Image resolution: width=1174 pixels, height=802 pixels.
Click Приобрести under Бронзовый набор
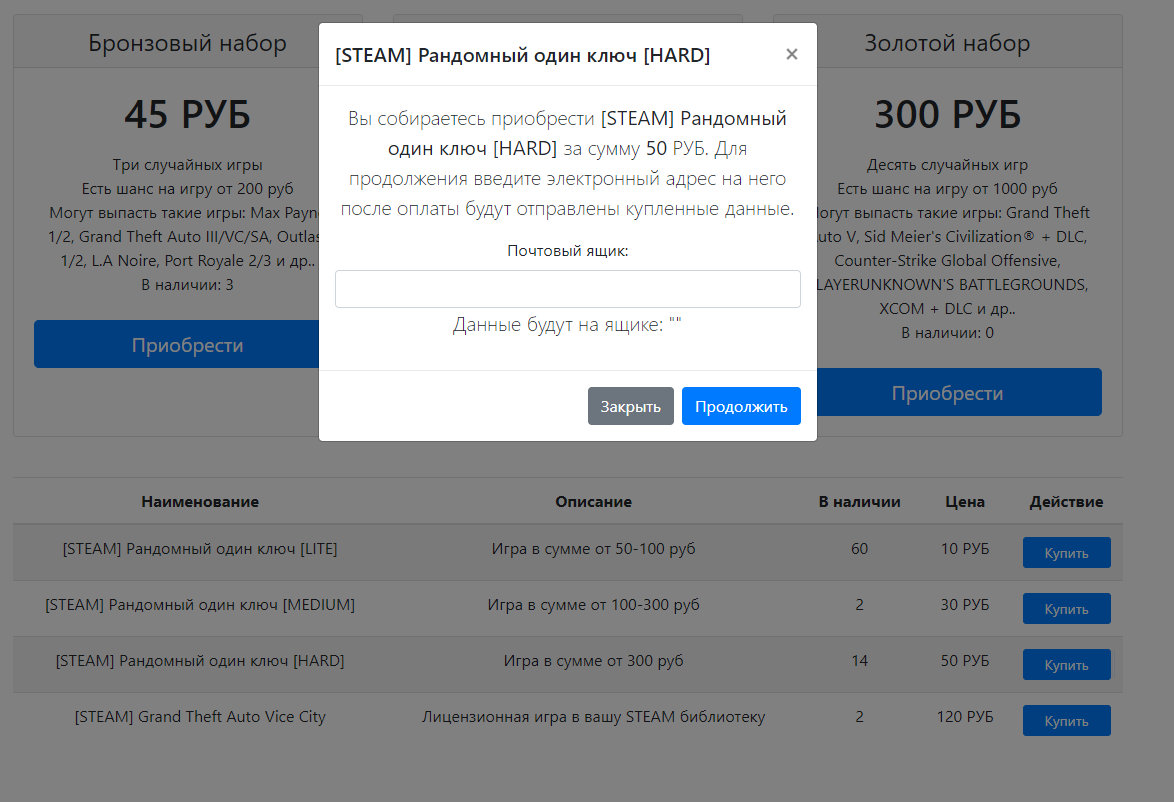177,344
